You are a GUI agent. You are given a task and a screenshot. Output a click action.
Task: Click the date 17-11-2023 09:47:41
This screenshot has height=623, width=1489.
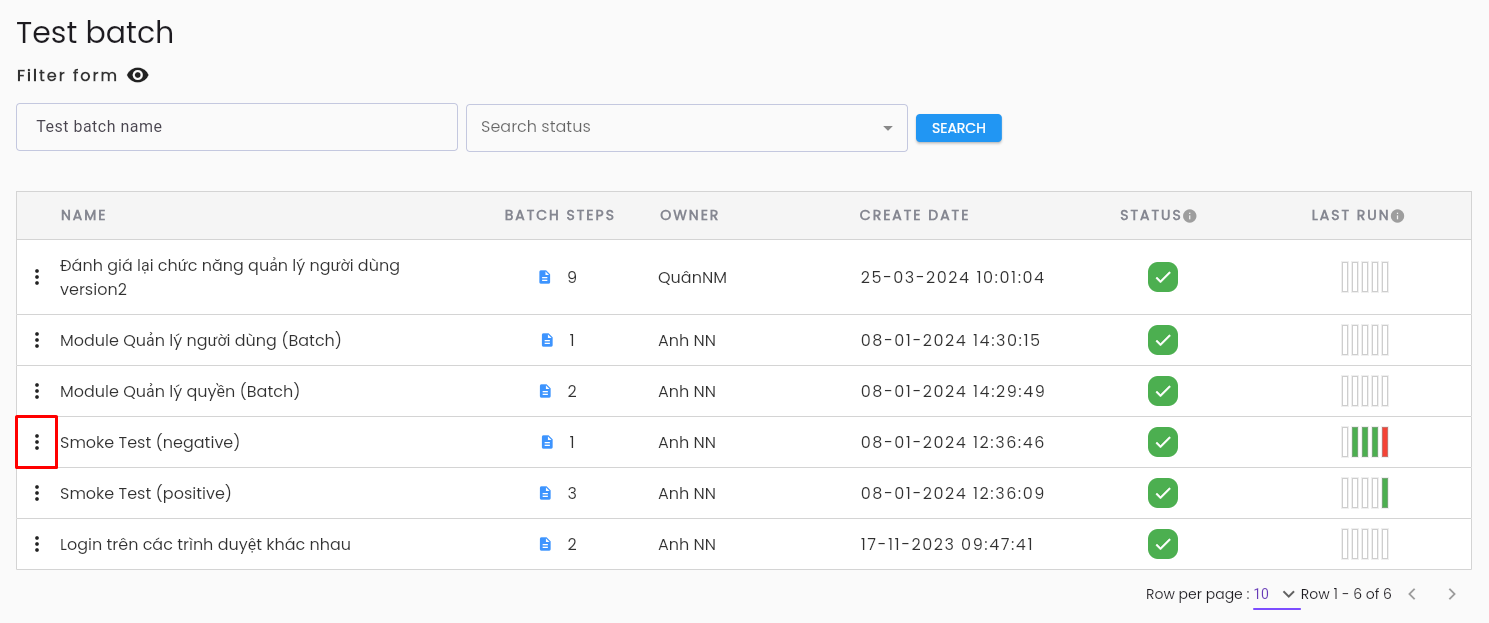[947, 544]
